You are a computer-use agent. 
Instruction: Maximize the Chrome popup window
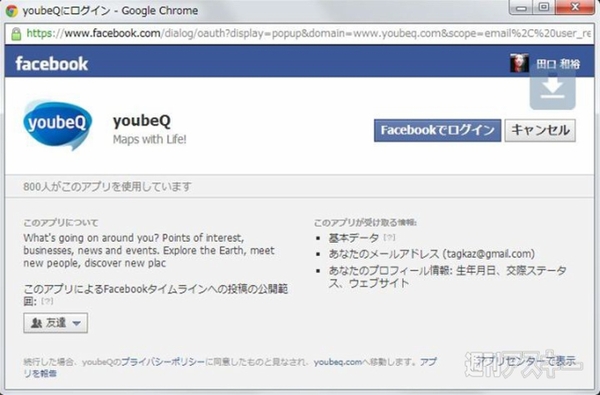544,7
